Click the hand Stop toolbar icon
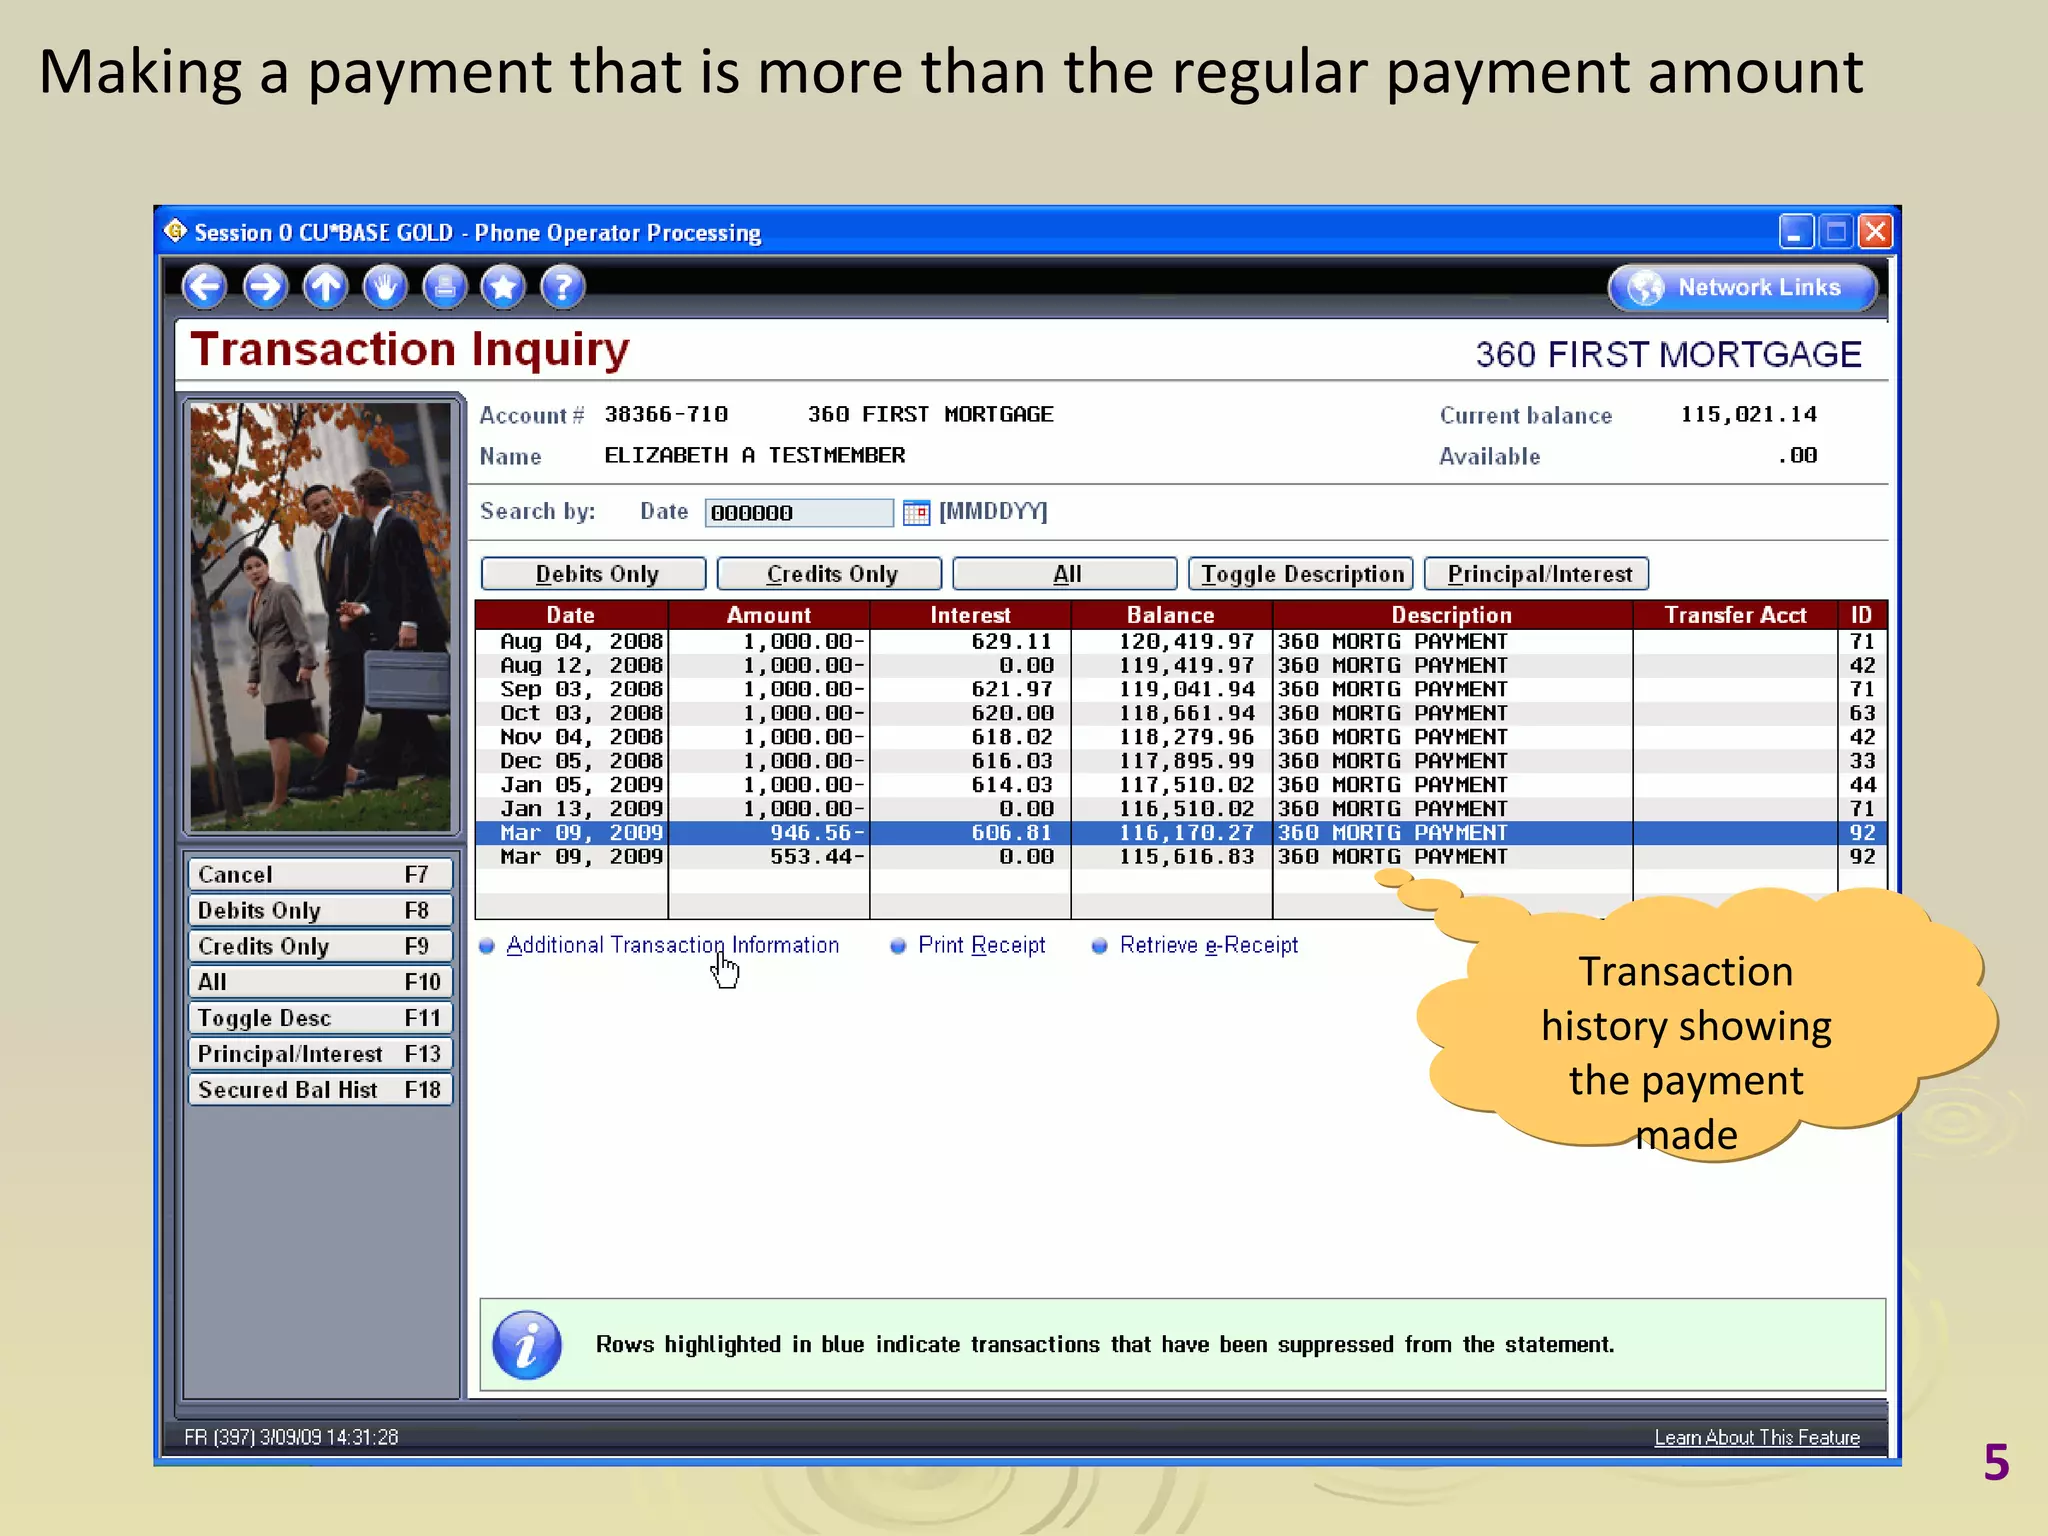This screenshot has height=1536, width=2048. tap(385, 287)
